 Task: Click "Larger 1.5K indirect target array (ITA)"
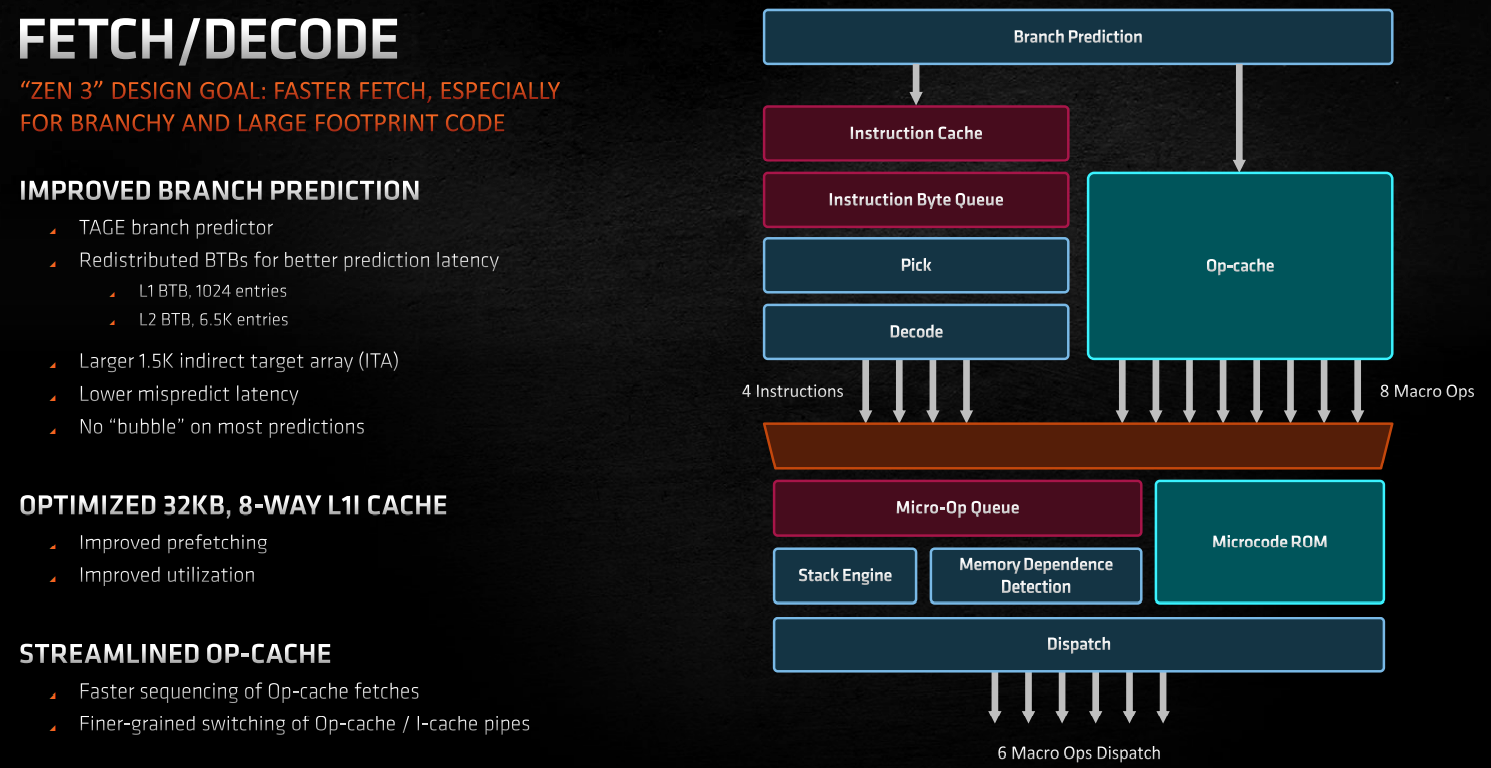tap(239, 362)
